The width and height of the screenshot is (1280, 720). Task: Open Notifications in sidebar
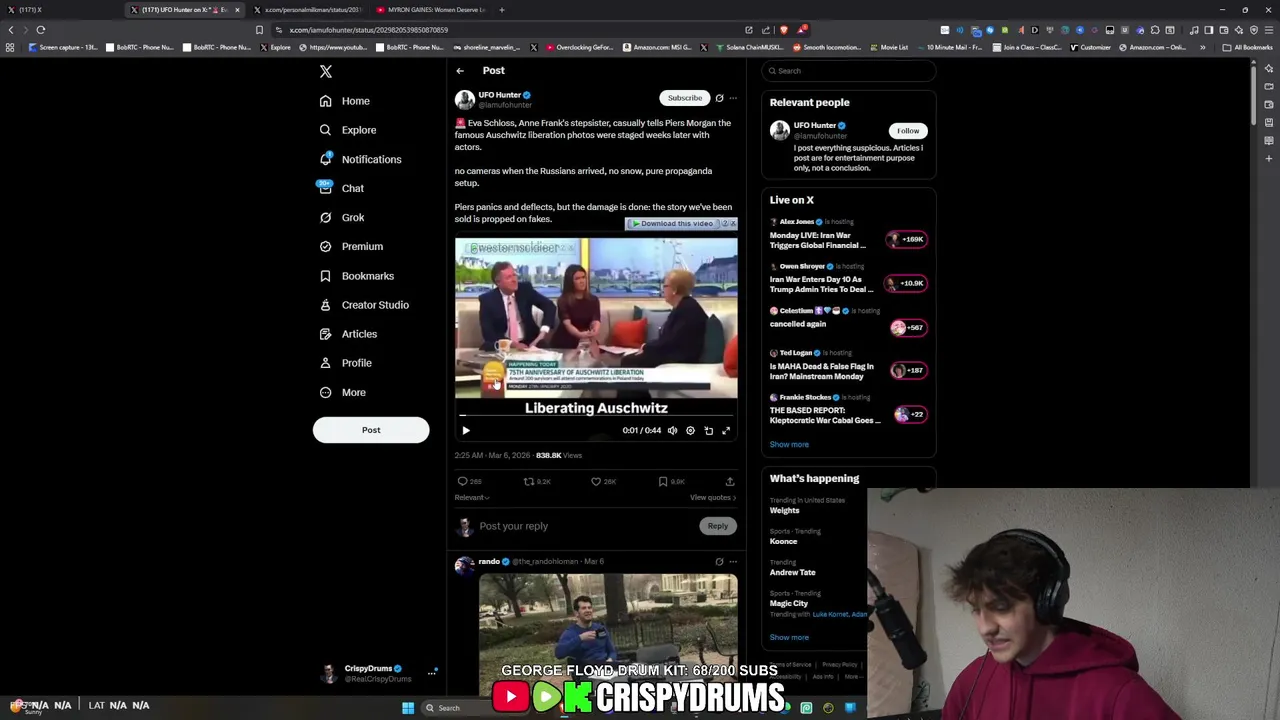tap(360, 159)
